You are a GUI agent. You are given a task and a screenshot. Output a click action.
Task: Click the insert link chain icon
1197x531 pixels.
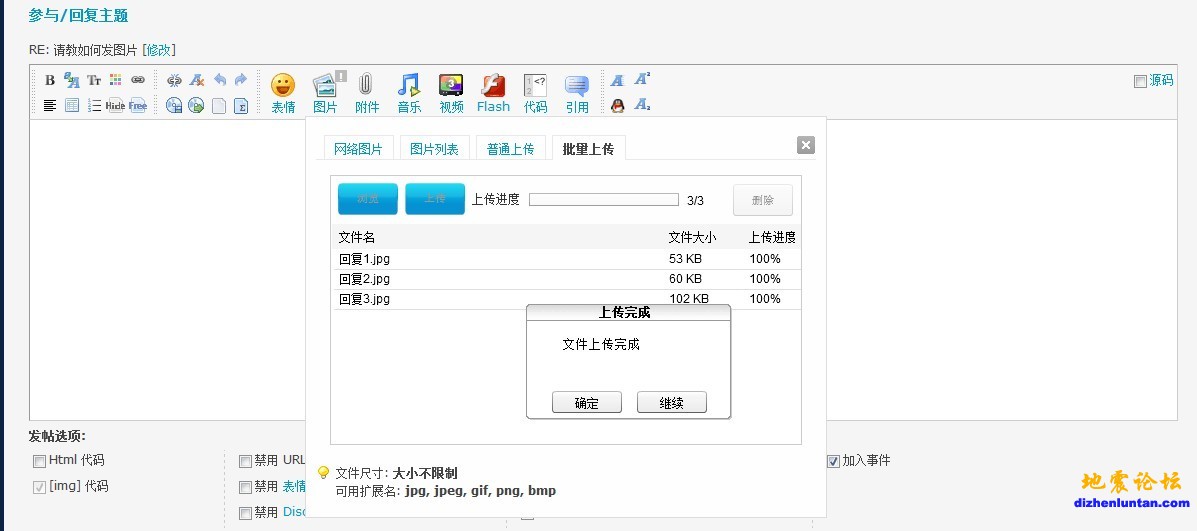[x=138, y=81]
